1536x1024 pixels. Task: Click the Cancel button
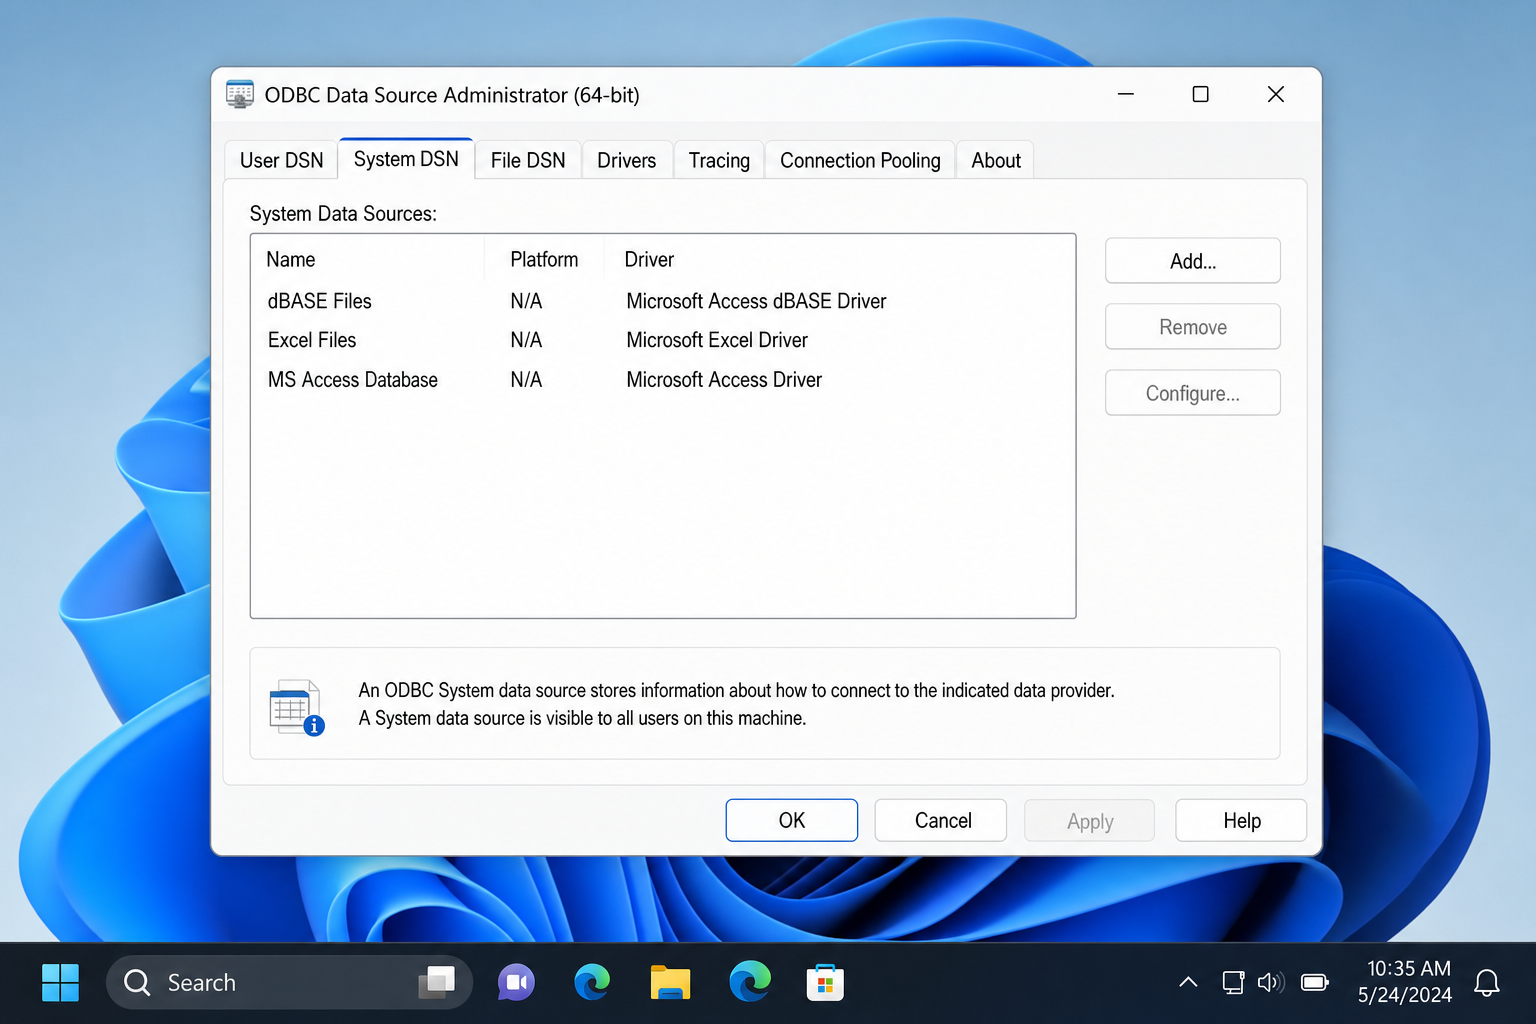942,820
